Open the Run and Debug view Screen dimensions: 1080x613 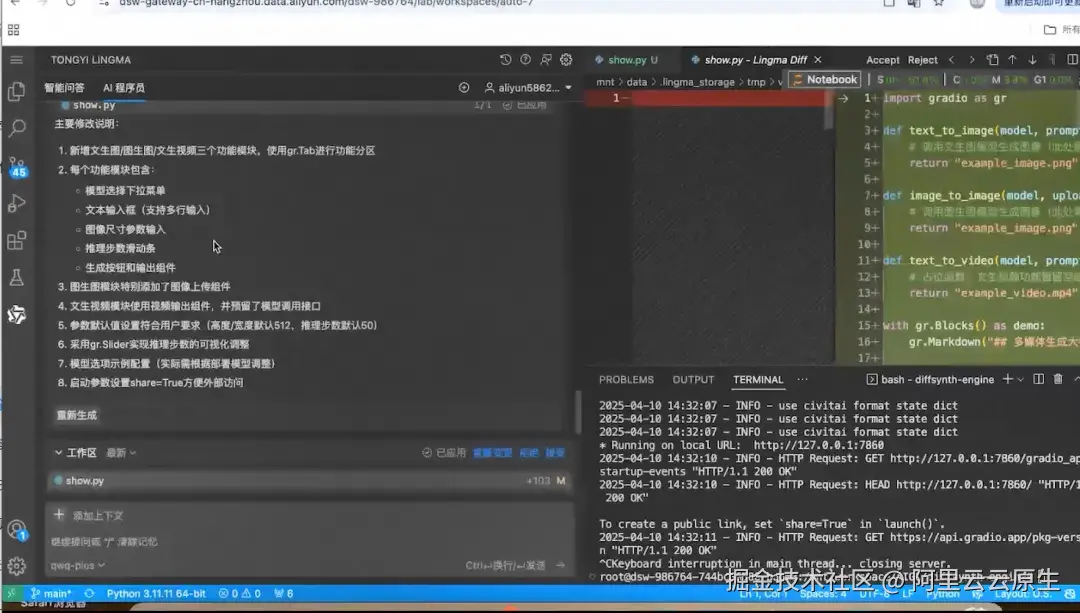[17, 203]
